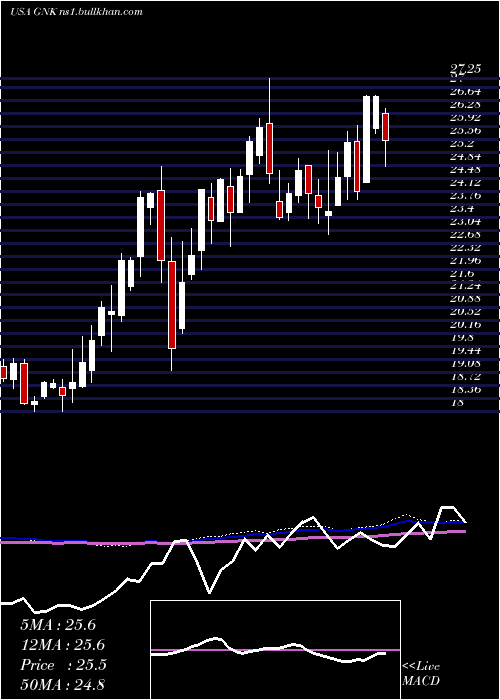The width and height of the screenshot is (500, 700).
Task: Click the 27.25 top price label
Action: (465, 69)
